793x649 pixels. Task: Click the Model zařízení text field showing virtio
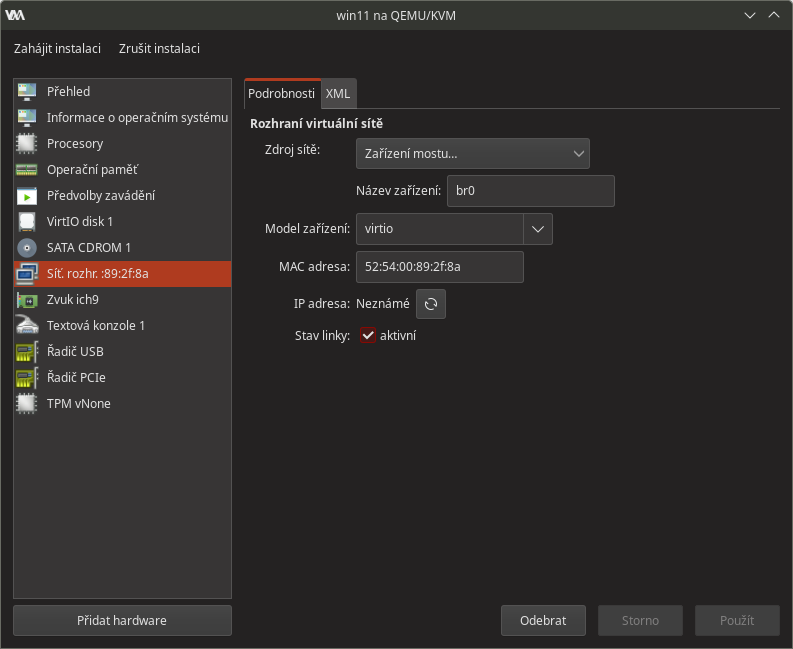coord(440,229)
